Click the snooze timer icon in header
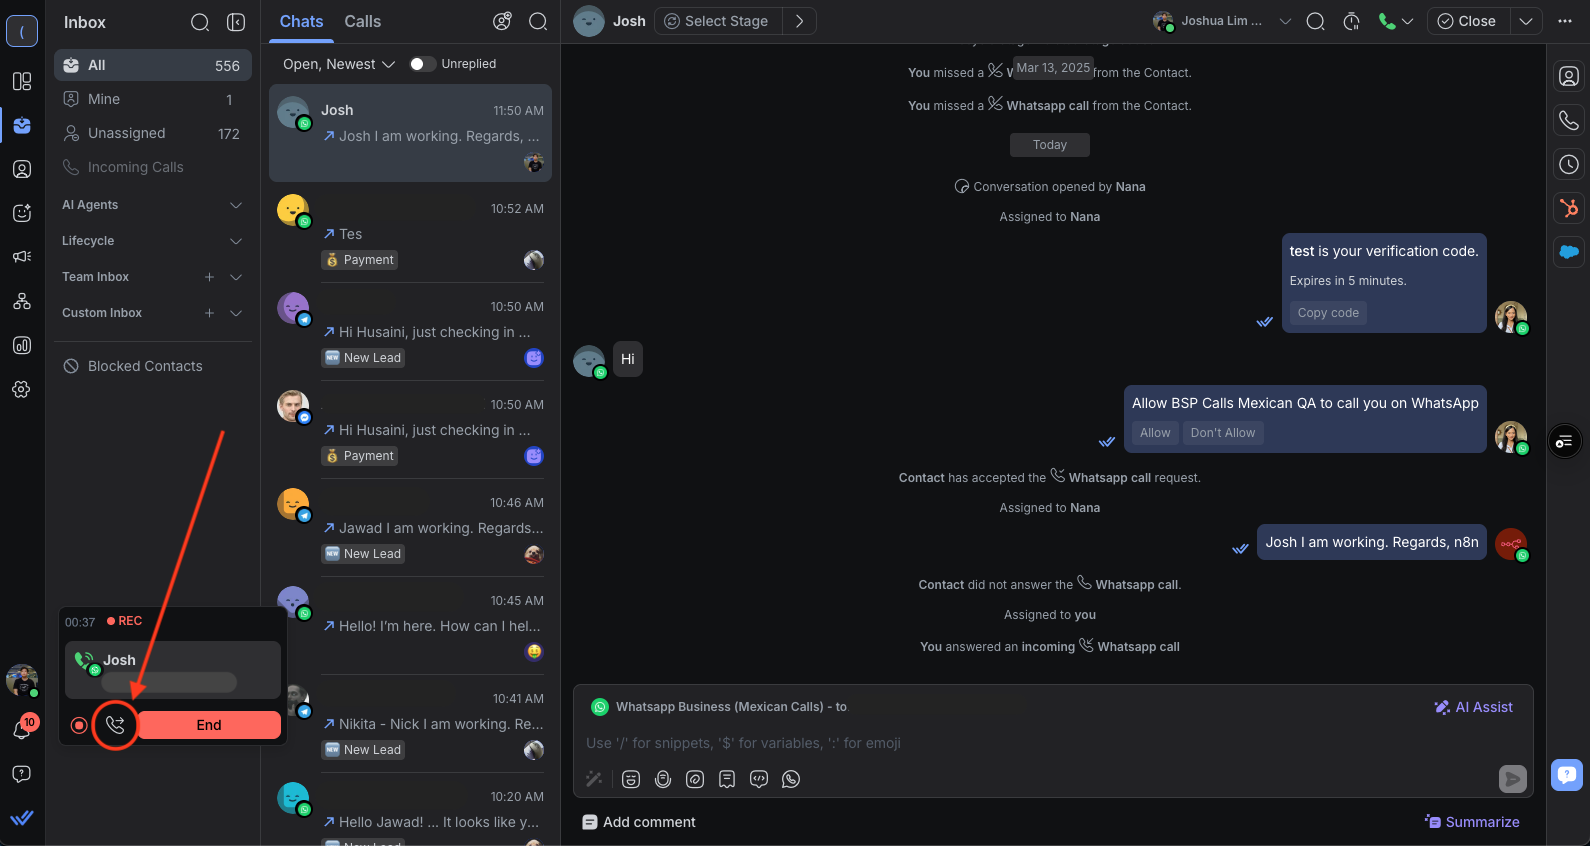 [1351, 21]
